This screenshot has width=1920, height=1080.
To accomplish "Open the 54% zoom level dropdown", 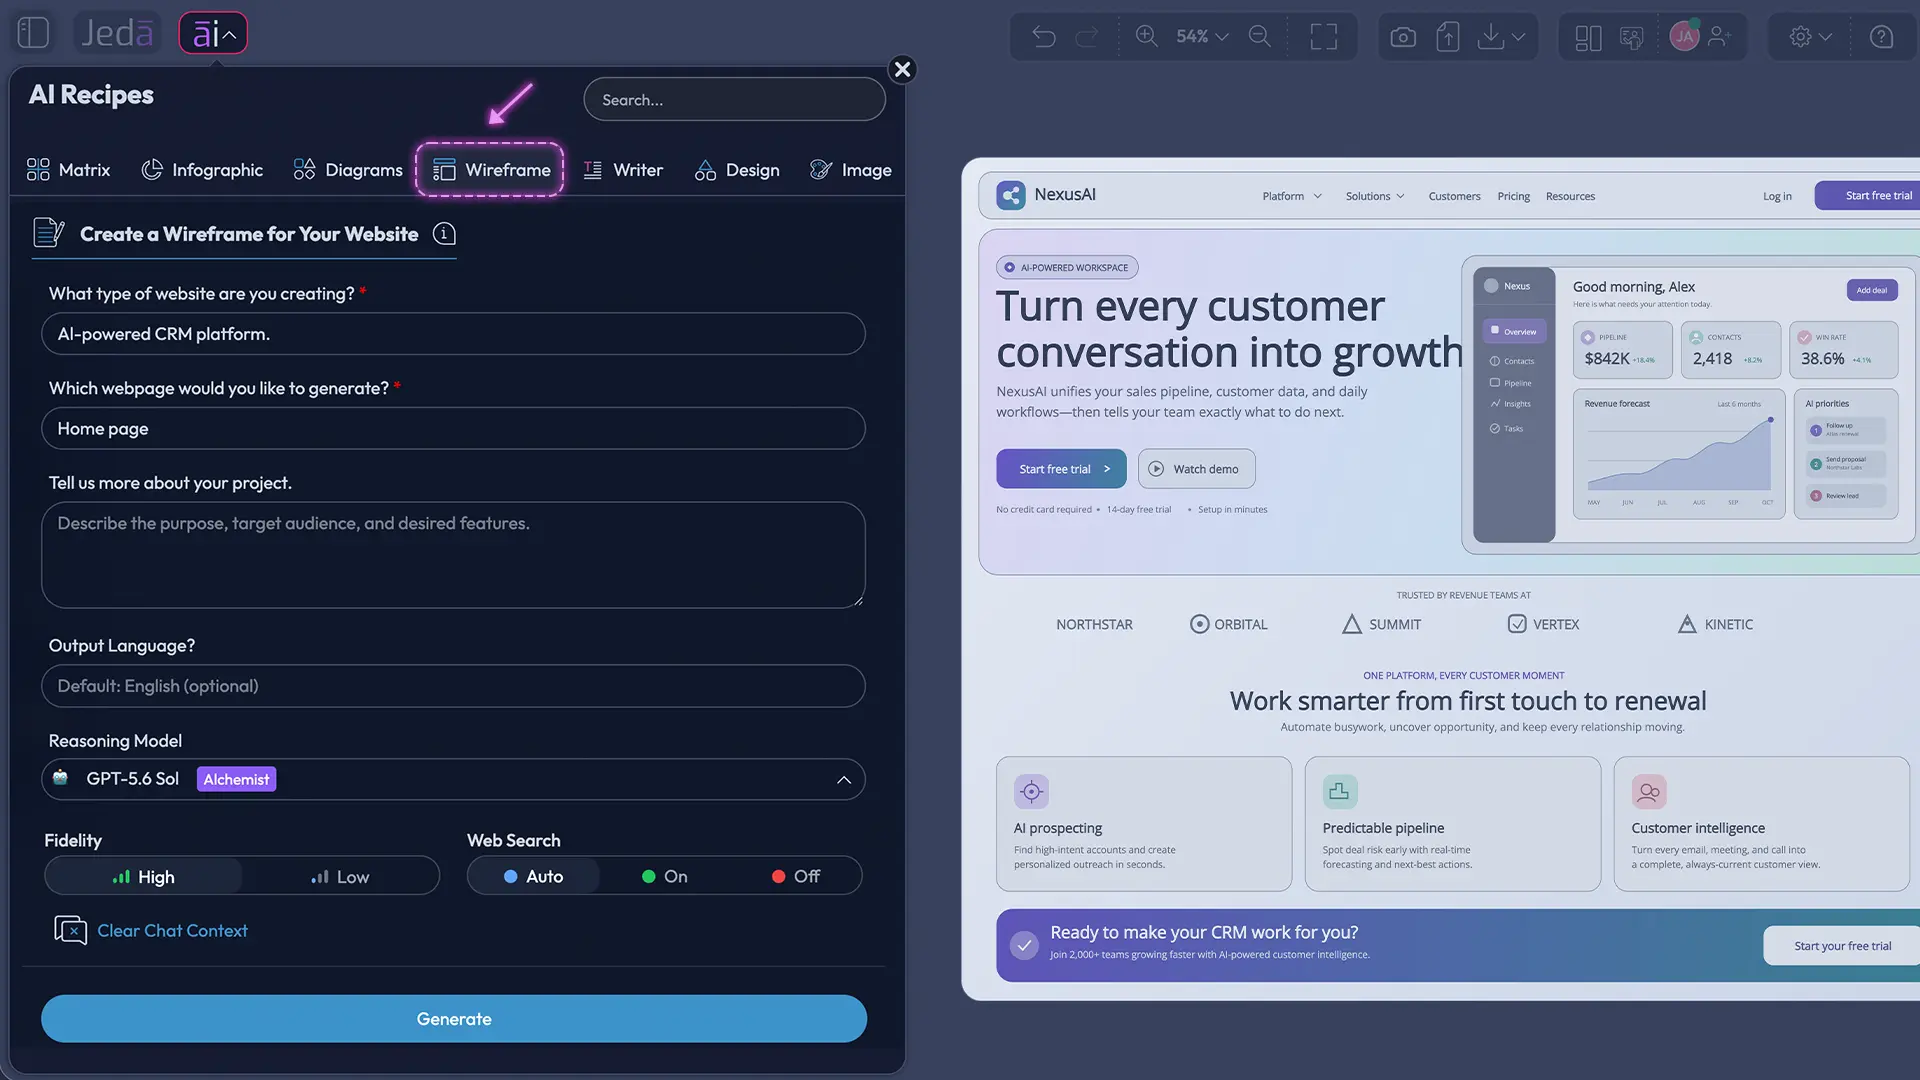I will 1202,37.
